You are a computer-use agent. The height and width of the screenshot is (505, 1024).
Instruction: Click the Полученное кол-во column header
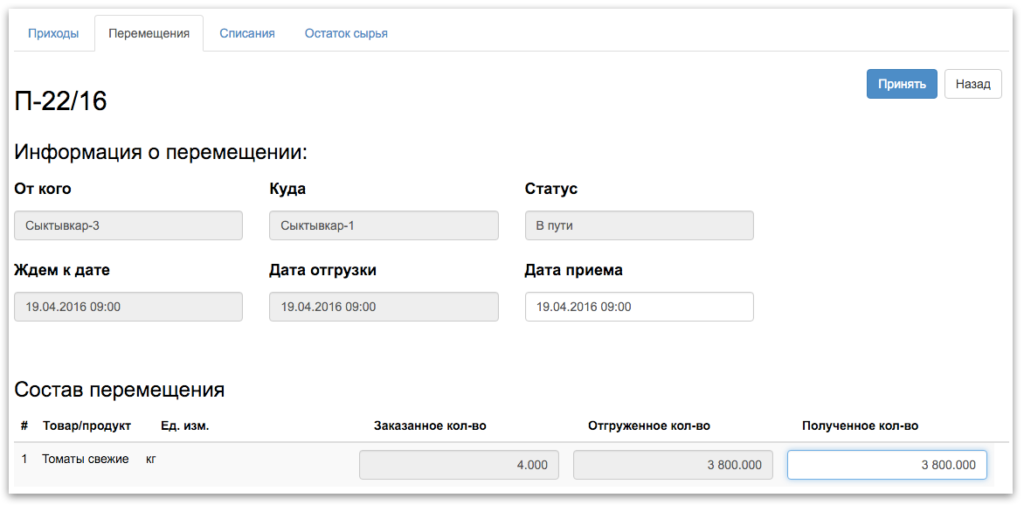[x=860, y=426]
